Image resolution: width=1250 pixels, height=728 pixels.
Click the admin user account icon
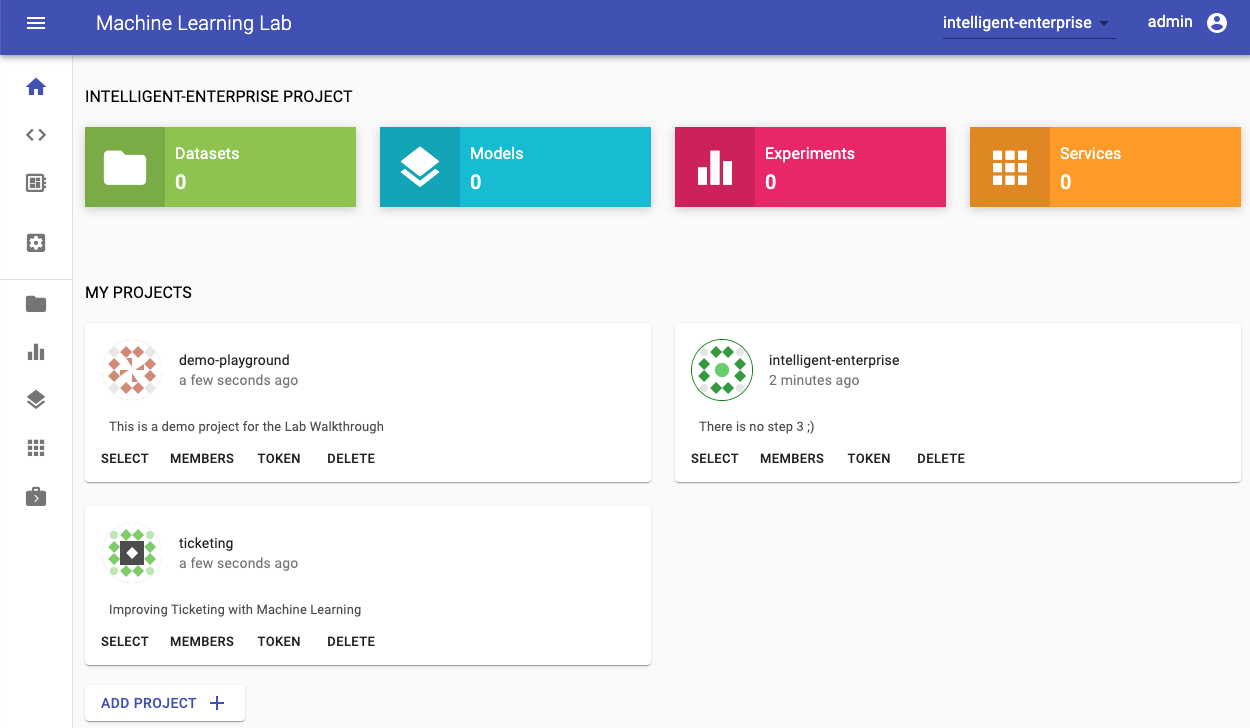coord(1216,23)
